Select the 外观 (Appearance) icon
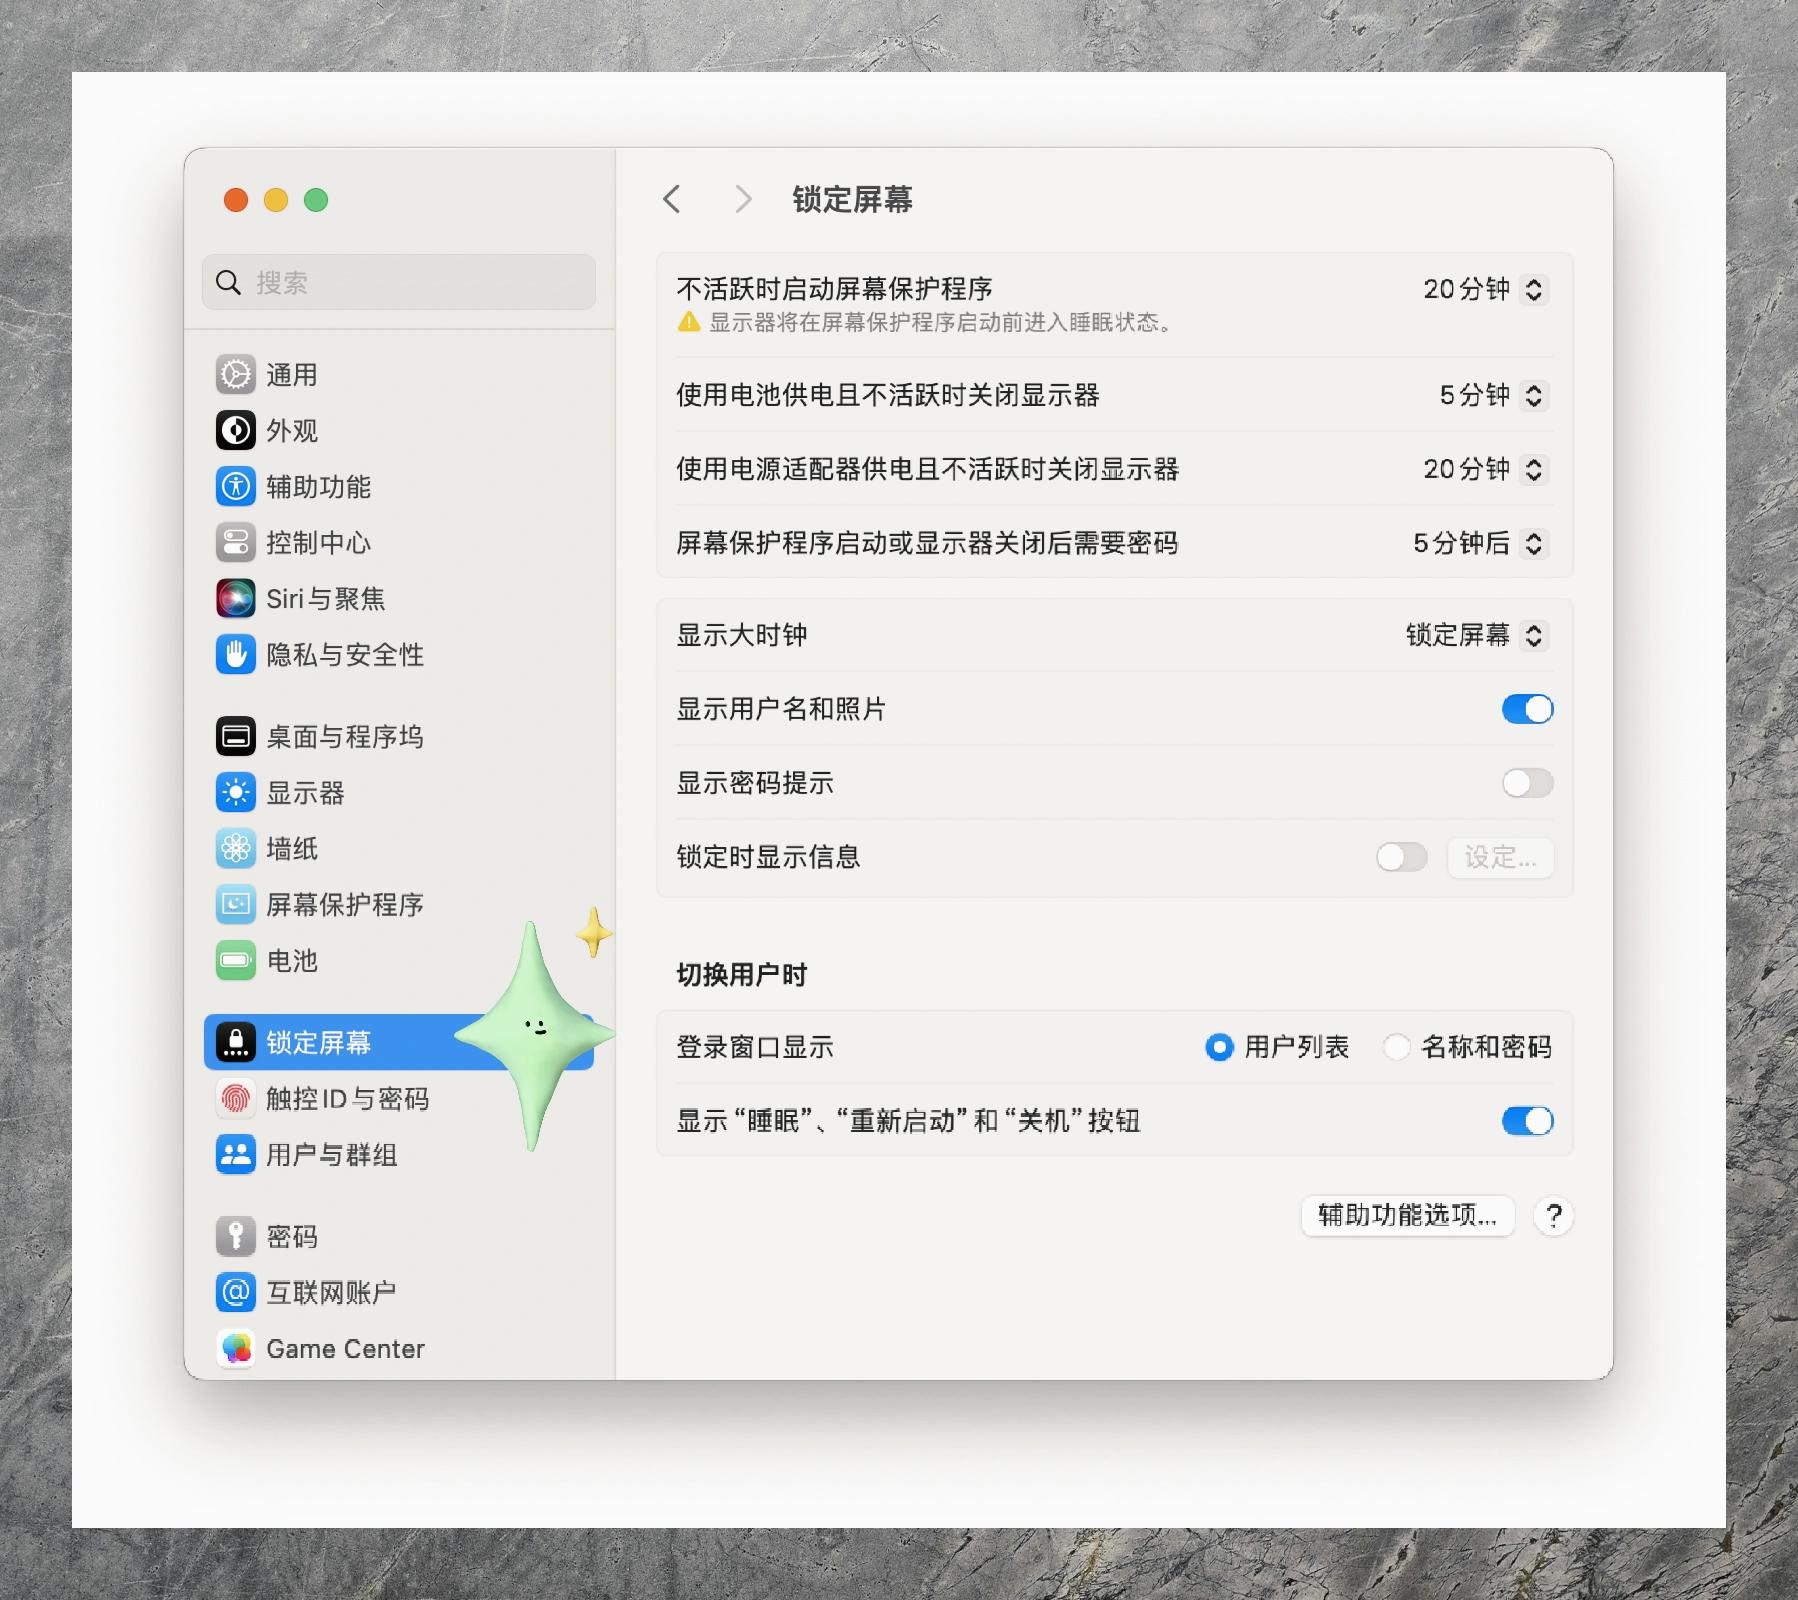1798x1600 pixels. (291, 431)
